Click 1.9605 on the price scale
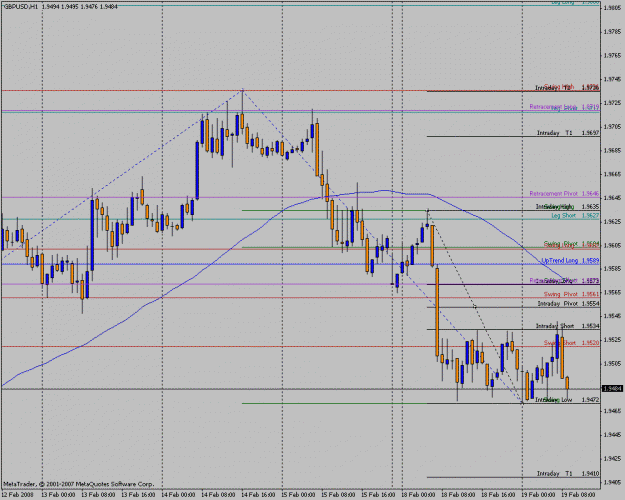Viewport: 625px width, 500px height. 613,245
